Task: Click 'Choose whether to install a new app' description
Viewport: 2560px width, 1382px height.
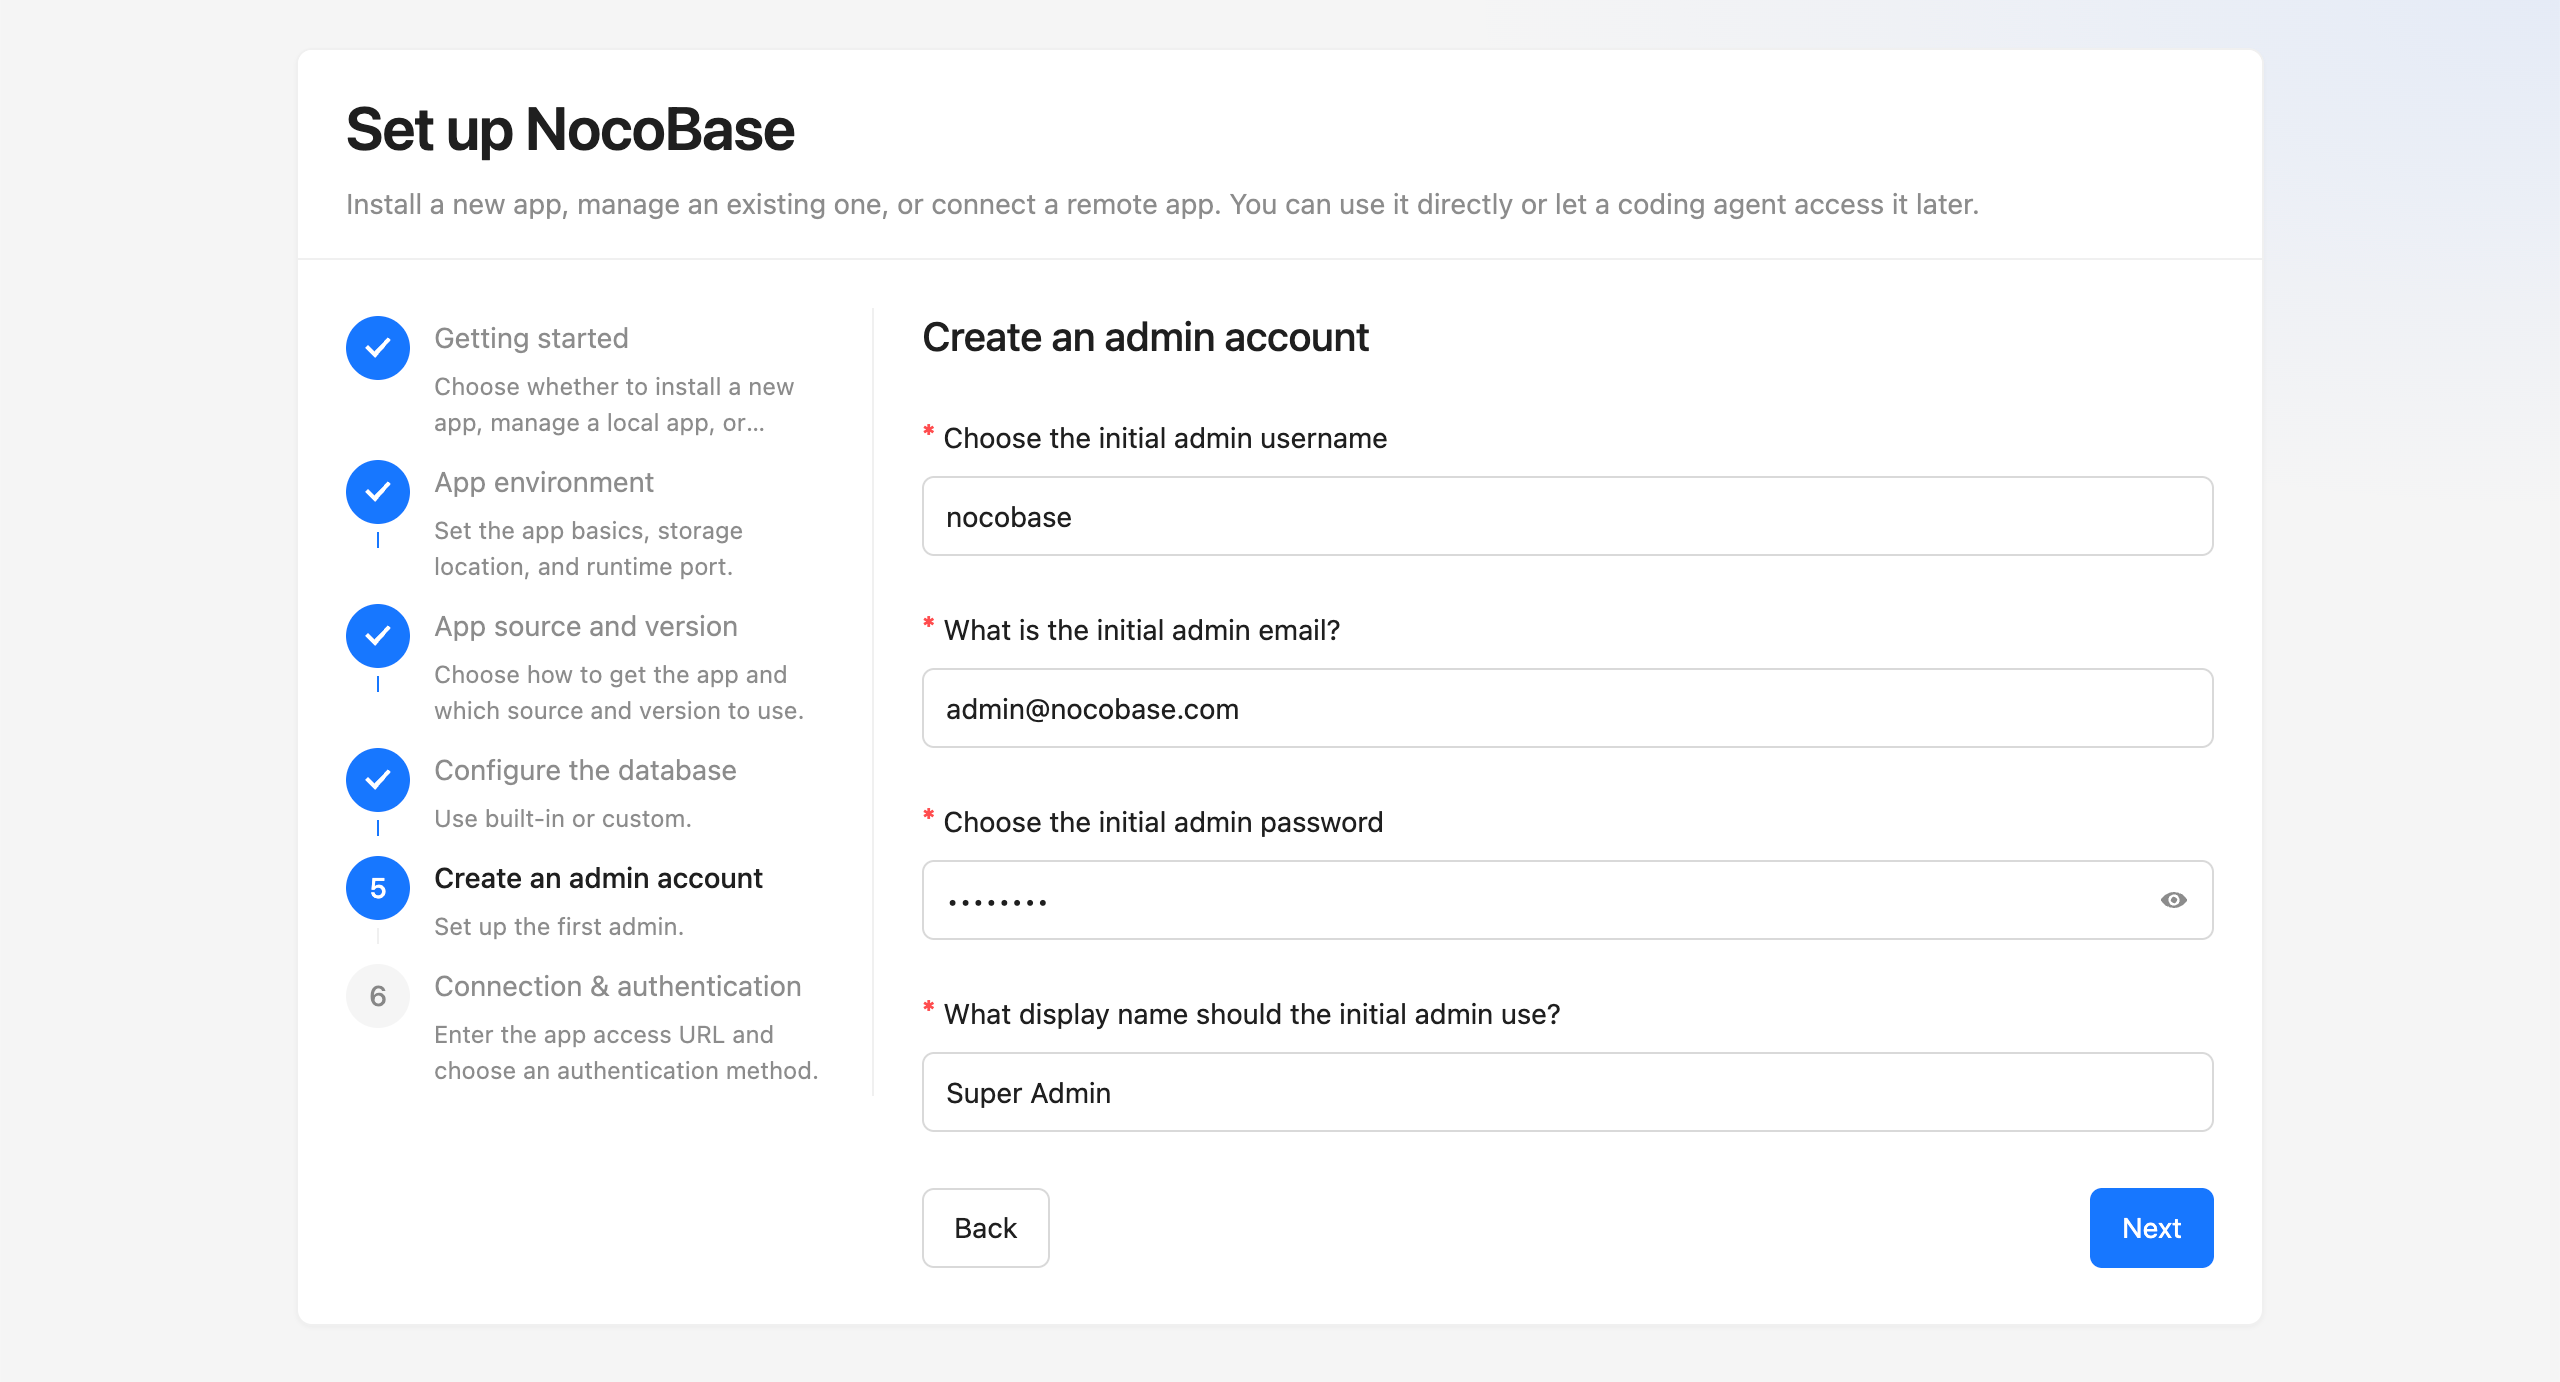Action: tap(614, 404)
